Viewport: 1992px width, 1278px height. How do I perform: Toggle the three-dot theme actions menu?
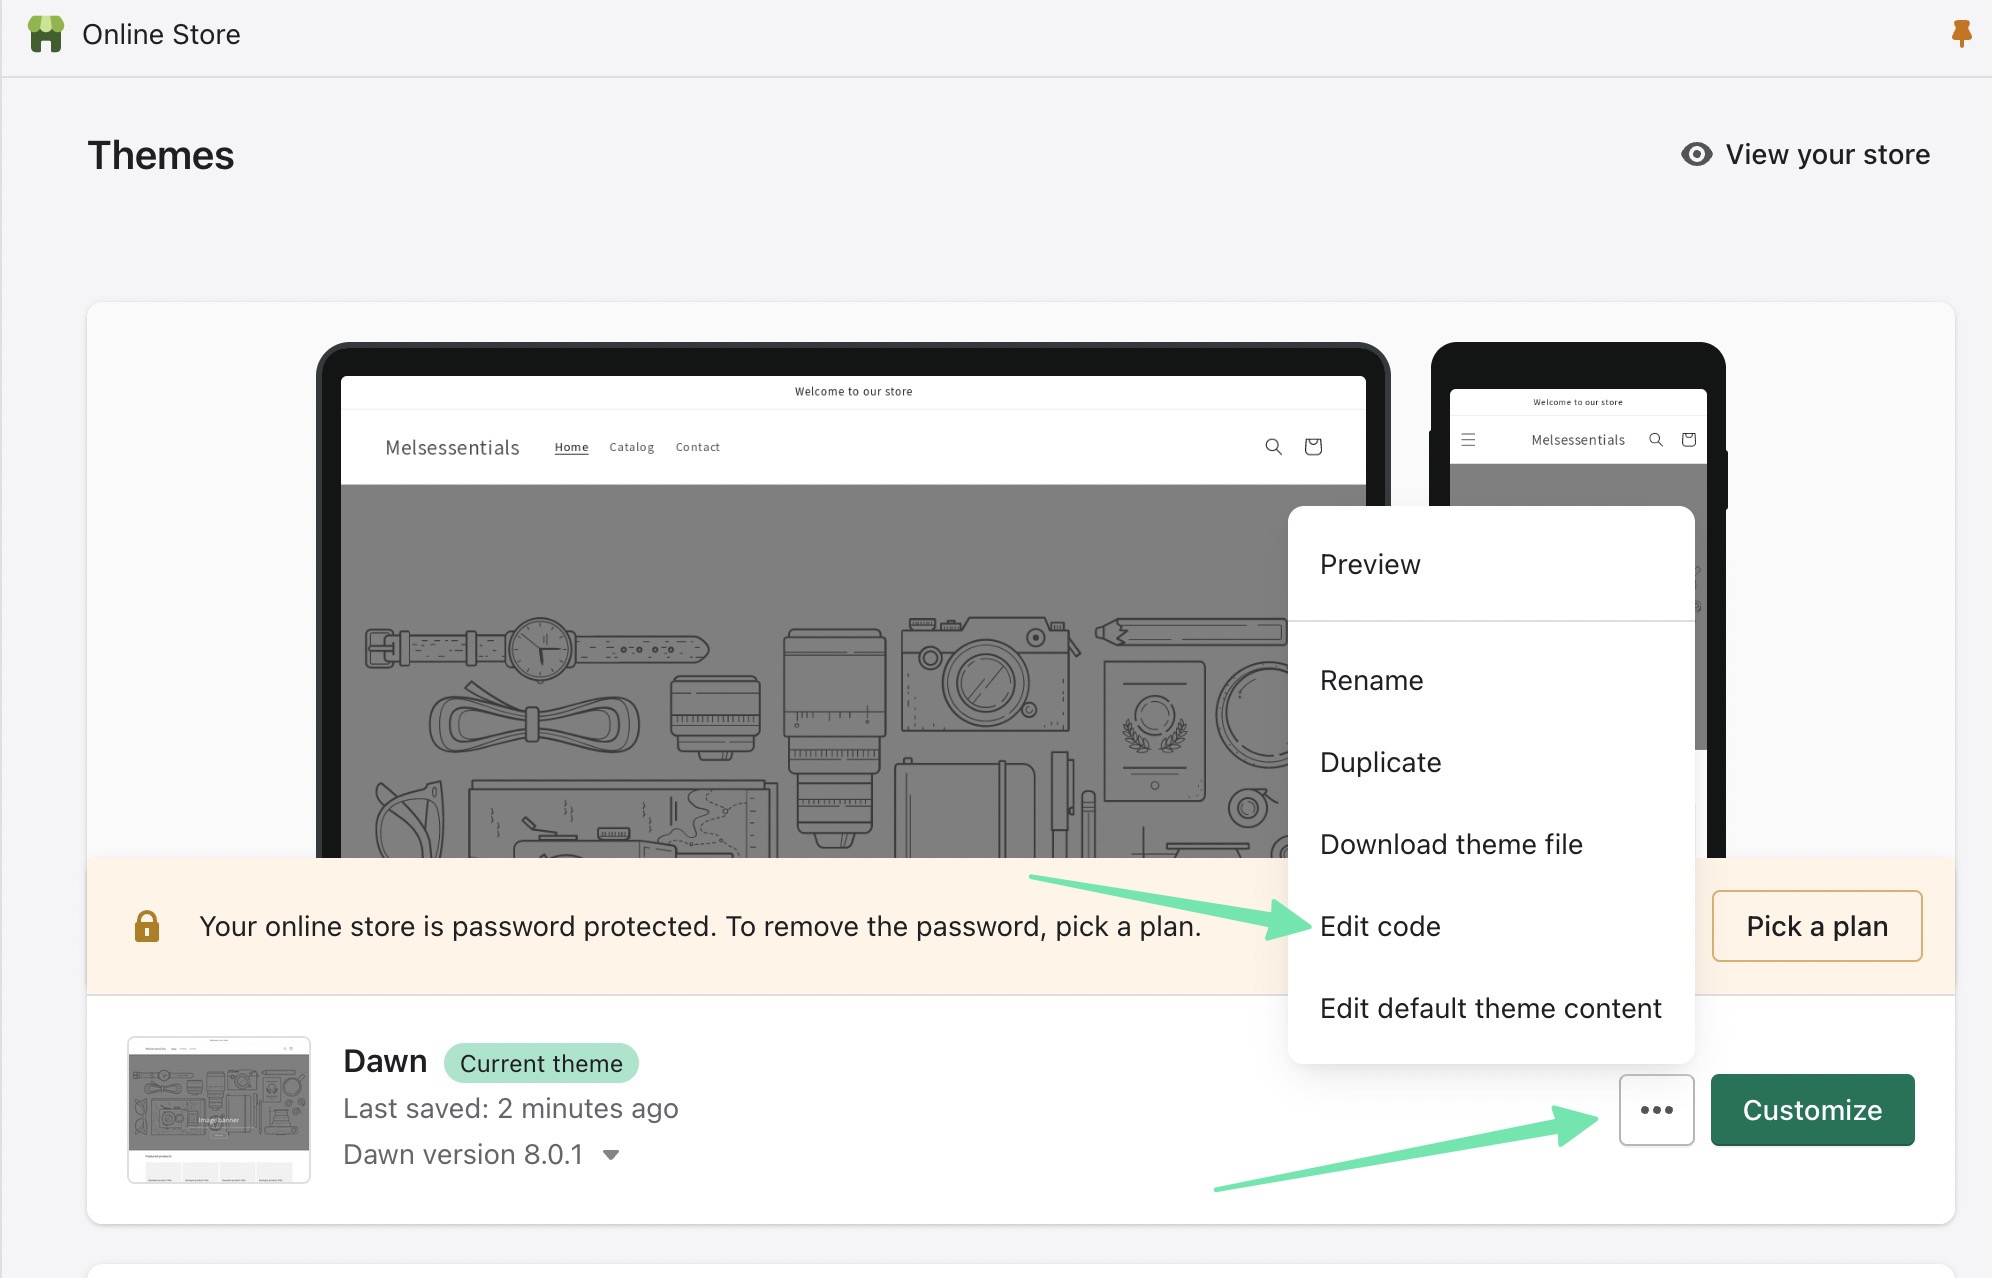tap(1656, 1110)
